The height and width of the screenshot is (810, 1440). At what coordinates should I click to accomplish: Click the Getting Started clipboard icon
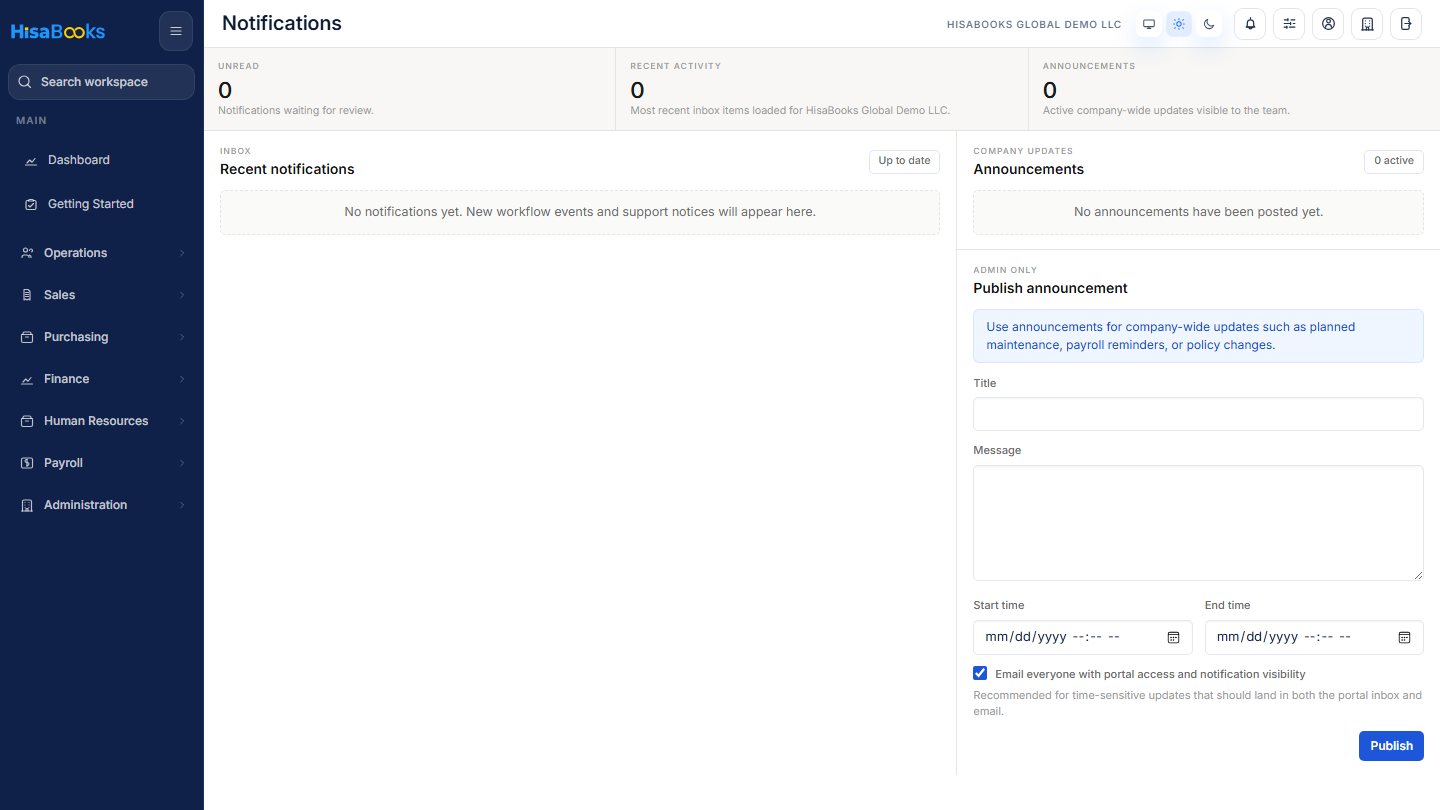[31, 204]
